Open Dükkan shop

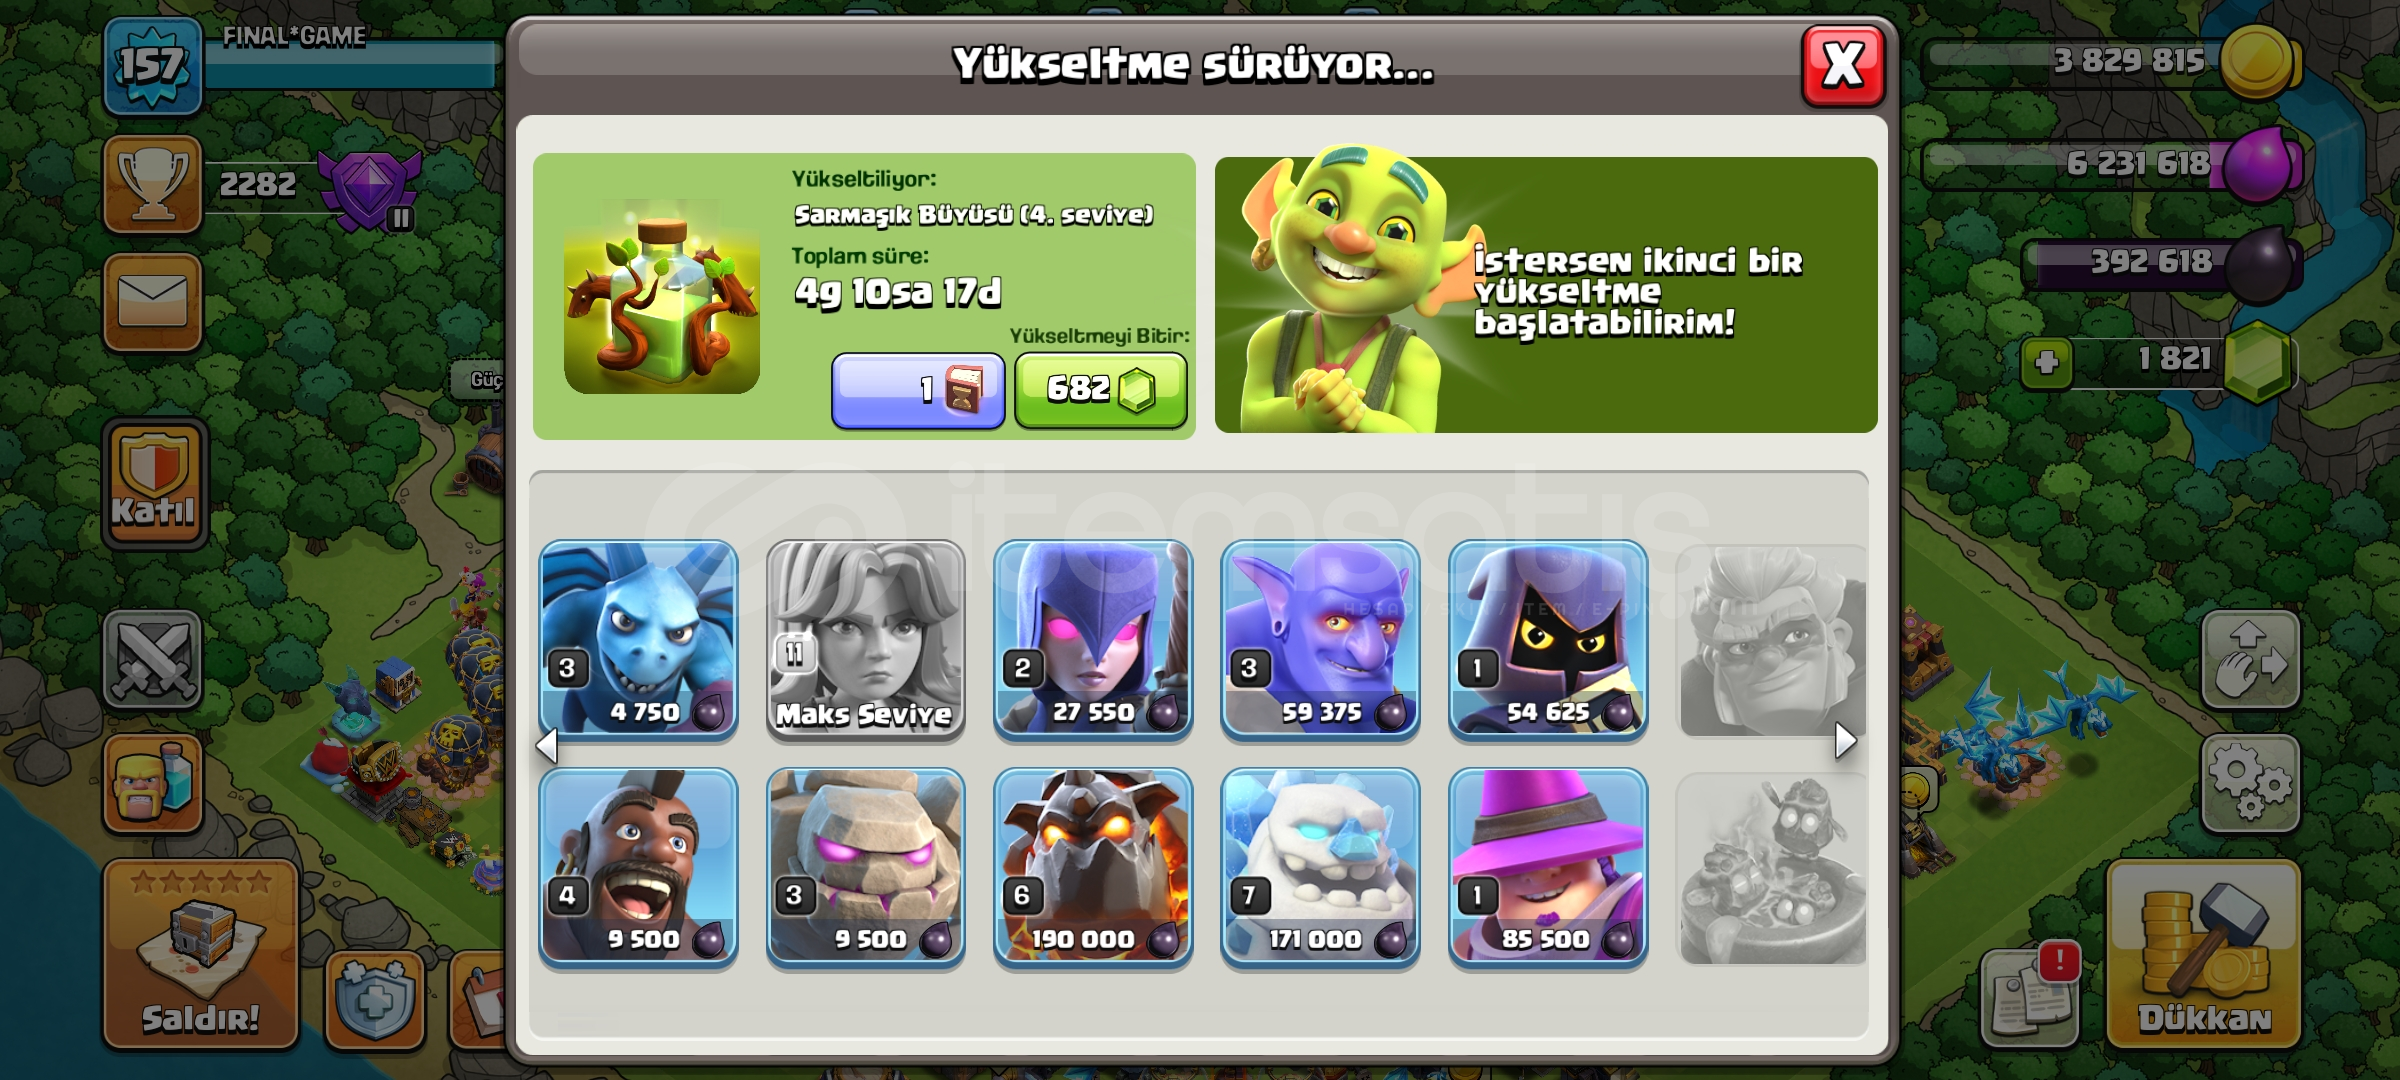tap(2204, 955)
